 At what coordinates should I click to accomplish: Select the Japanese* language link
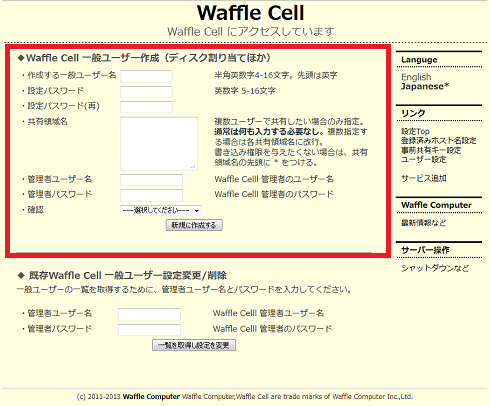[x=425, y=86]
